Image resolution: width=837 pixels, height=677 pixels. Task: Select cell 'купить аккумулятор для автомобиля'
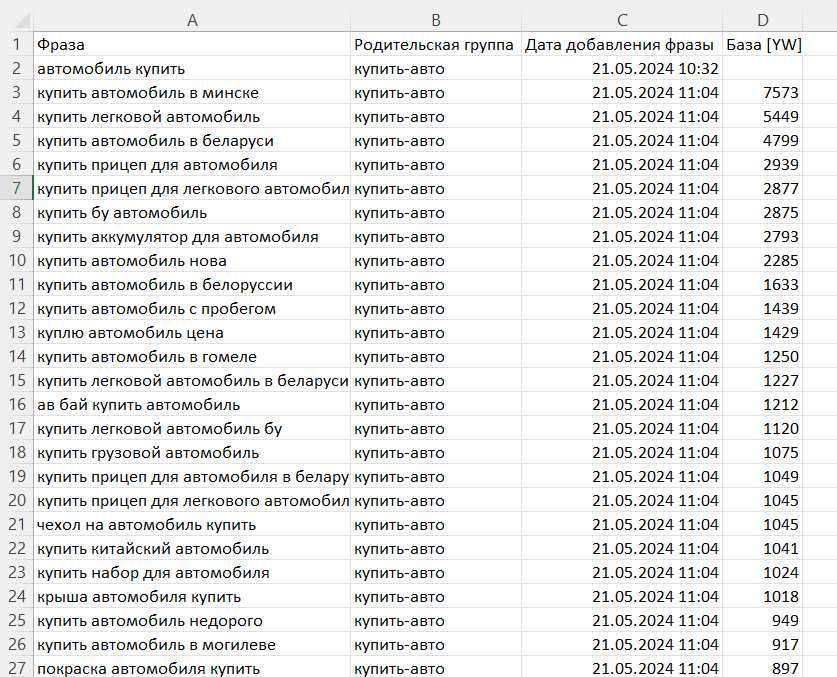point(192,237)
